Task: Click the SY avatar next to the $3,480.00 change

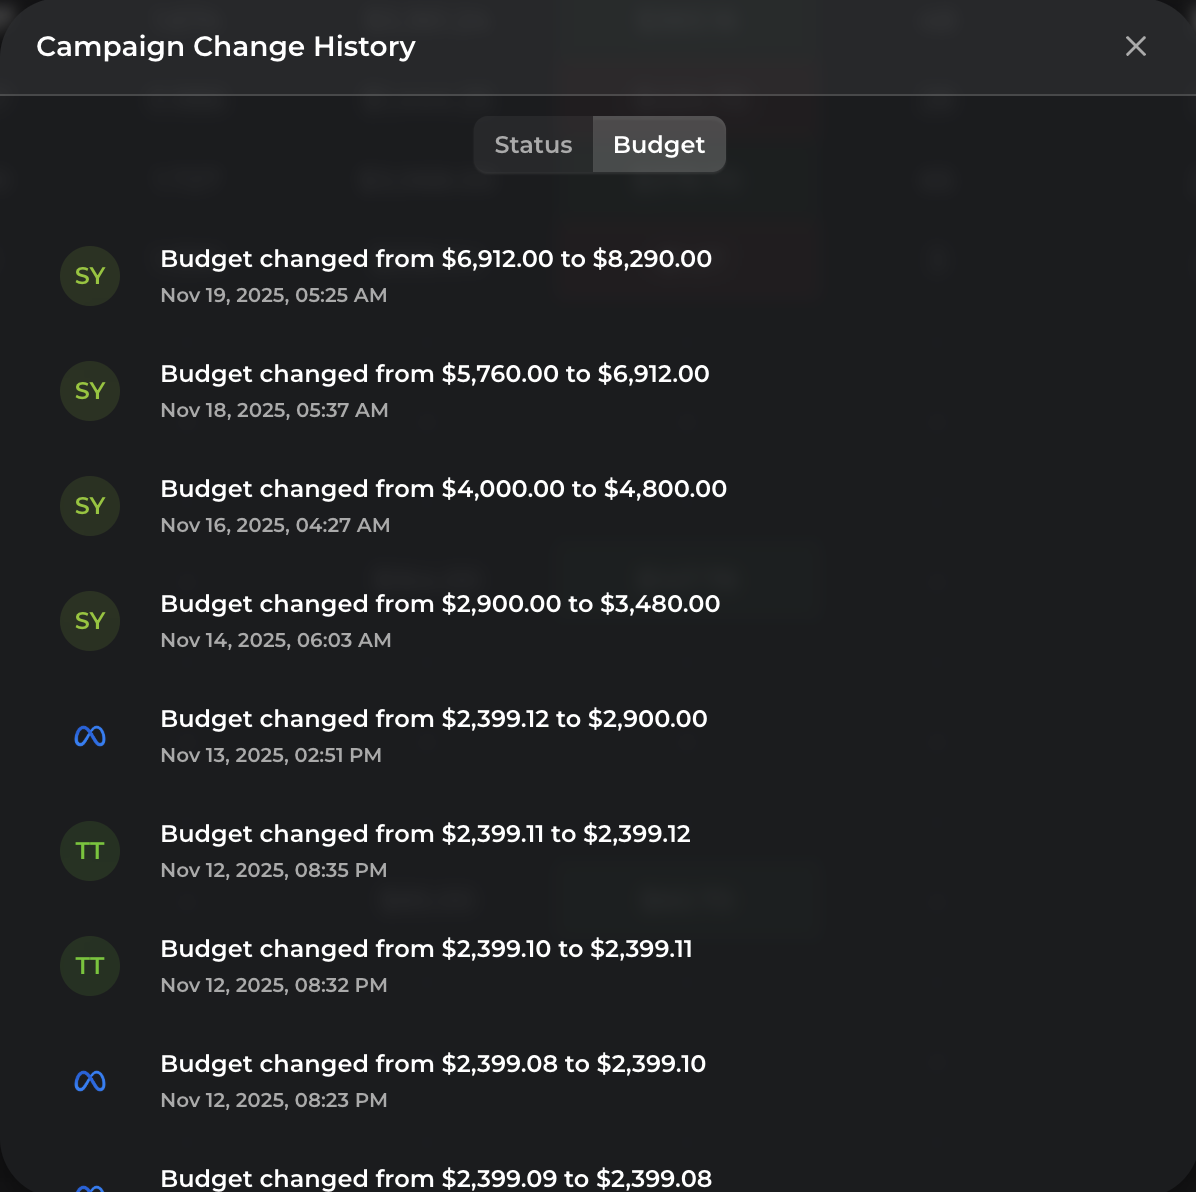Action: 89,621
